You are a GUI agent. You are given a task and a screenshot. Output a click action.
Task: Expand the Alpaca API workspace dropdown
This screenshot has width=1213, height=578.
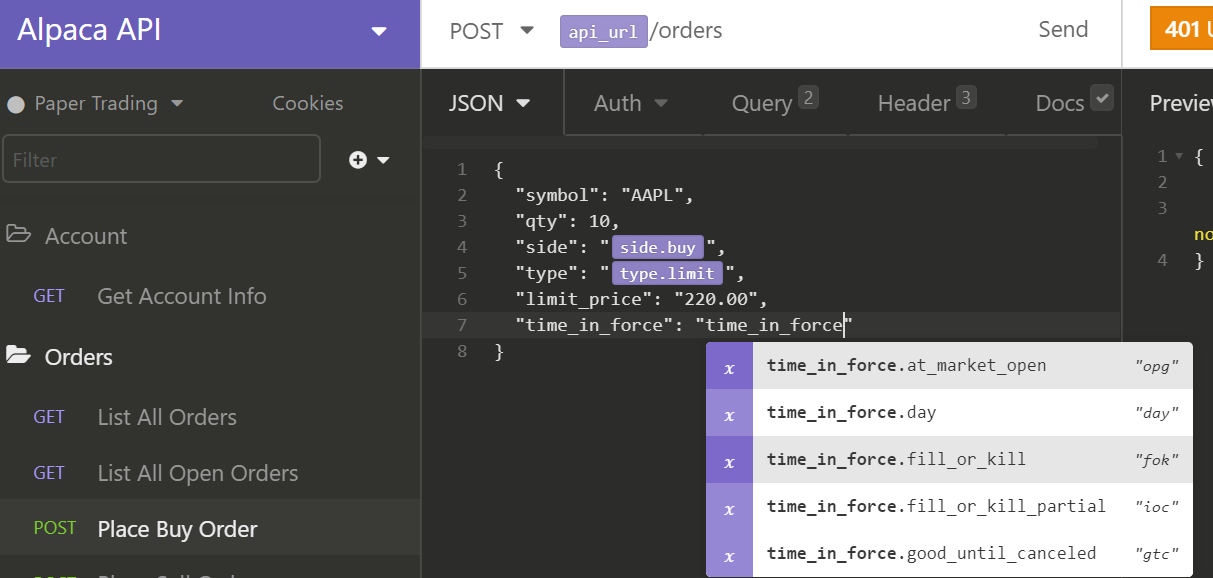tap(379, 31)
